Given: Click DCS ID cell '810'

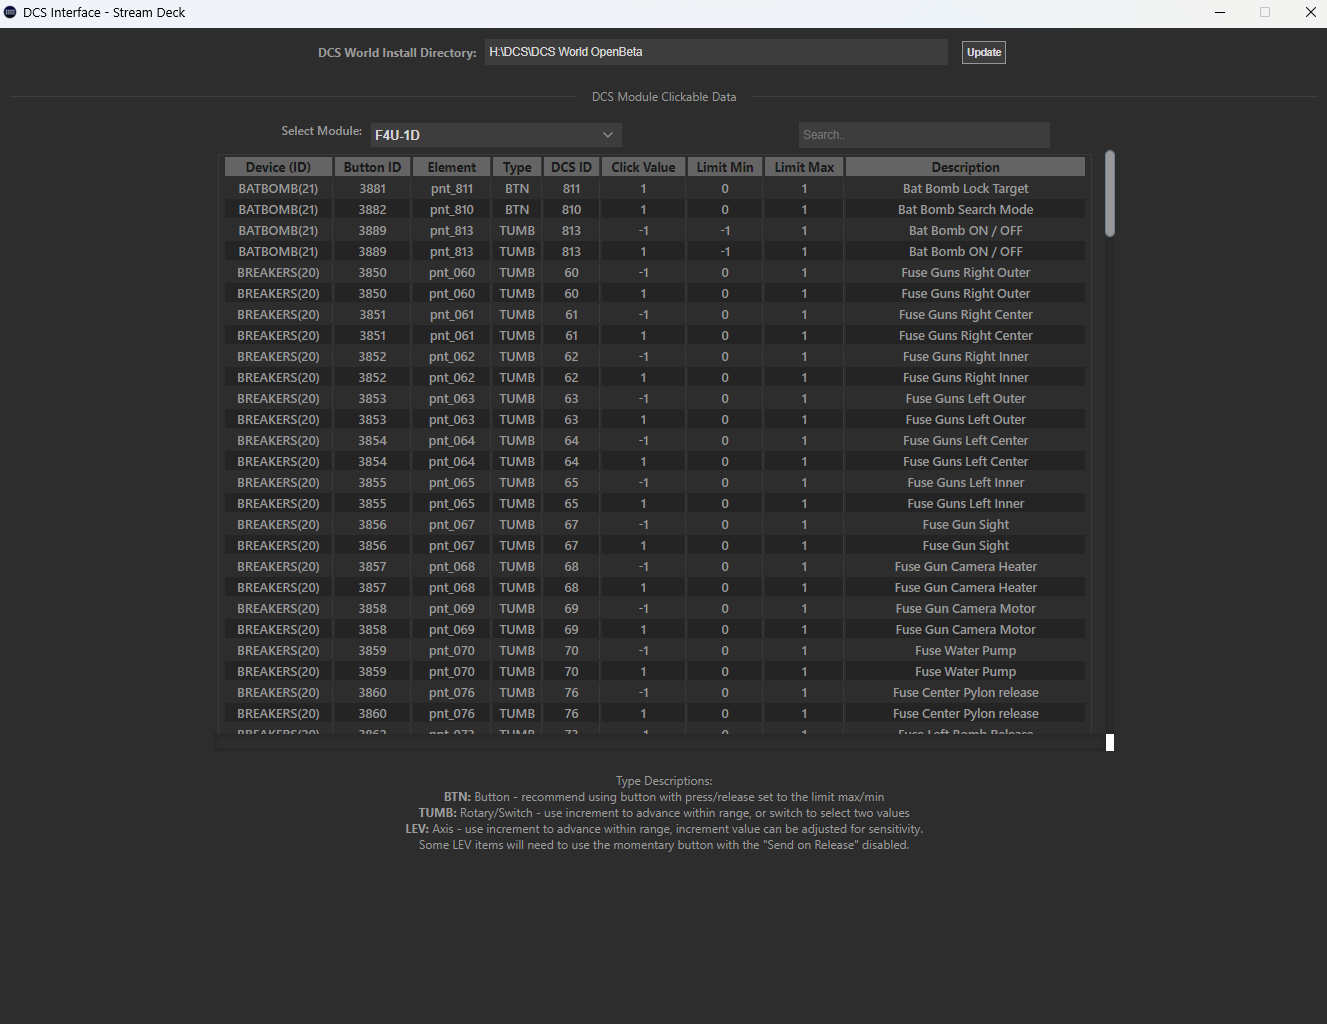Looking at the screenshot, I should coord(571,209).
